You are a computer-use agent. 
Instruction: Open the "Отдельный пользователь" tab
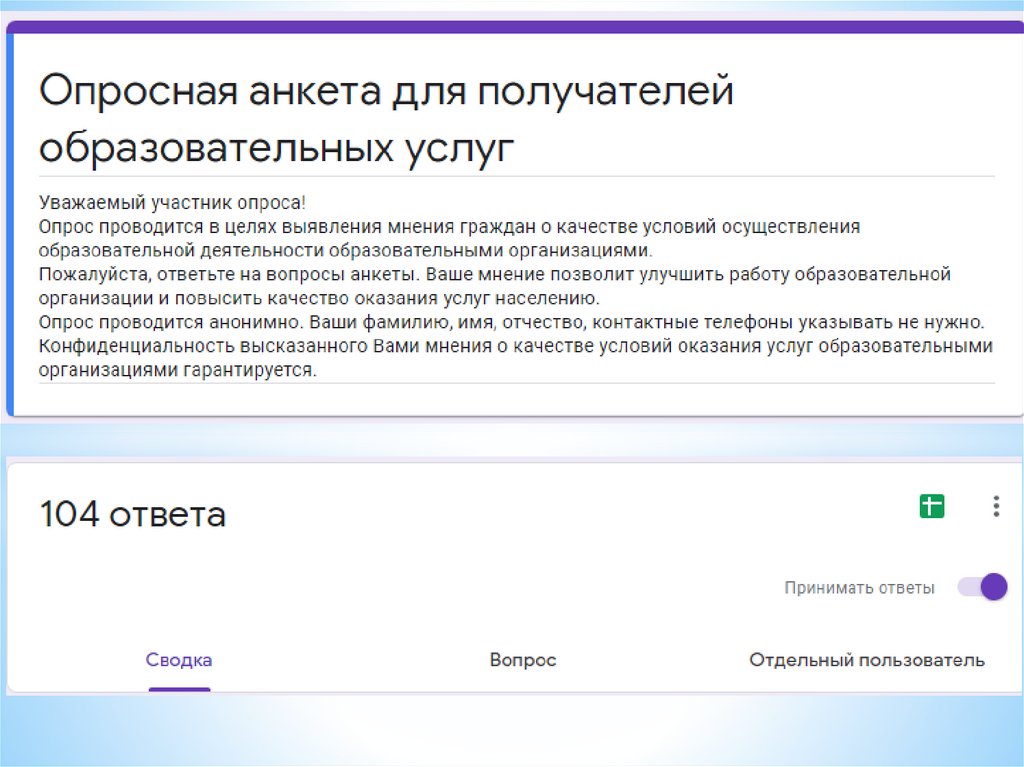point(867,660)
